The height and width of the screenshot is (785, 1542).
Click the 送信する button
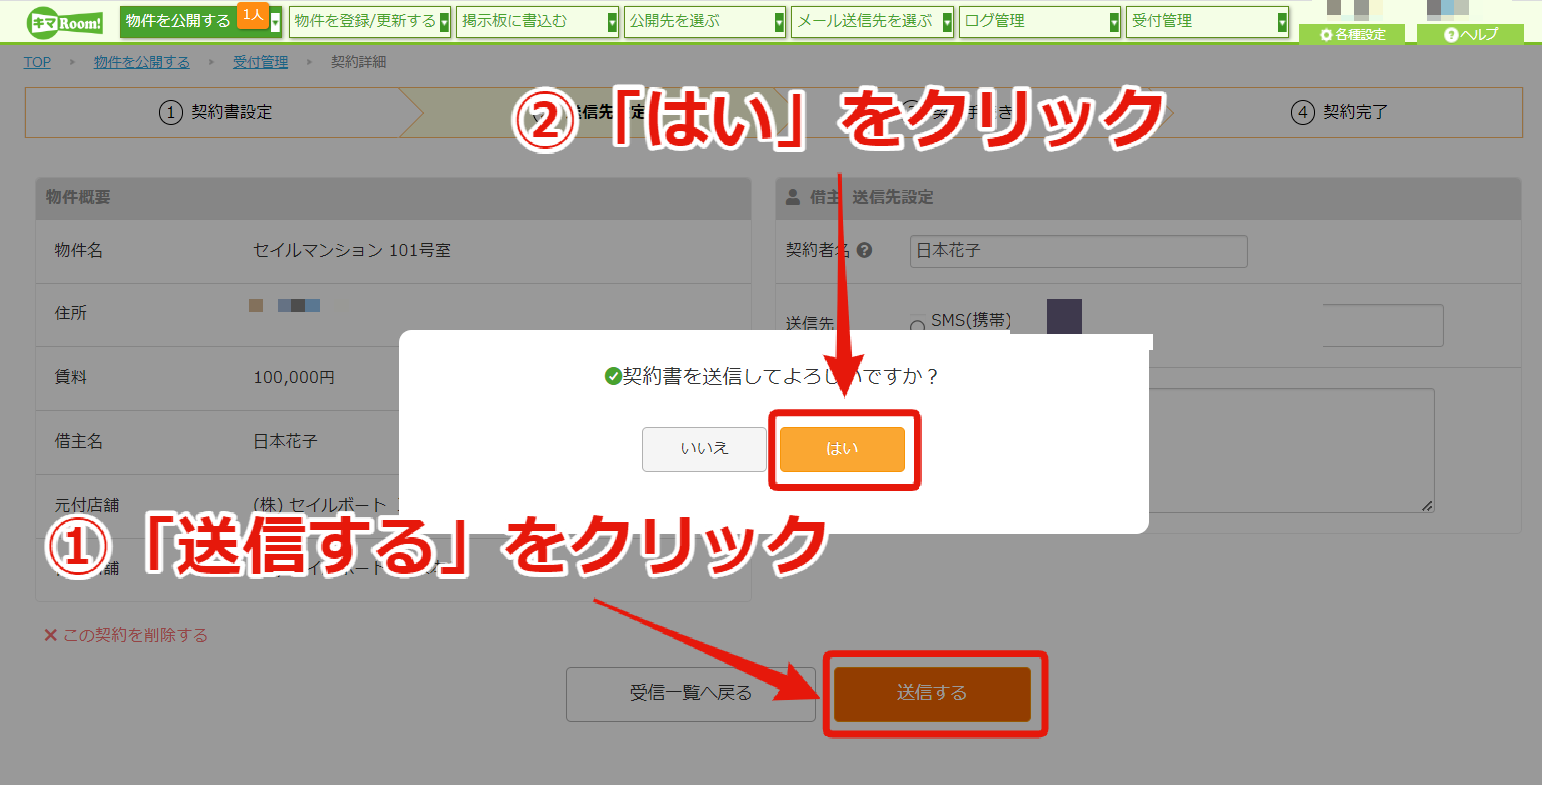coord(932,694)
